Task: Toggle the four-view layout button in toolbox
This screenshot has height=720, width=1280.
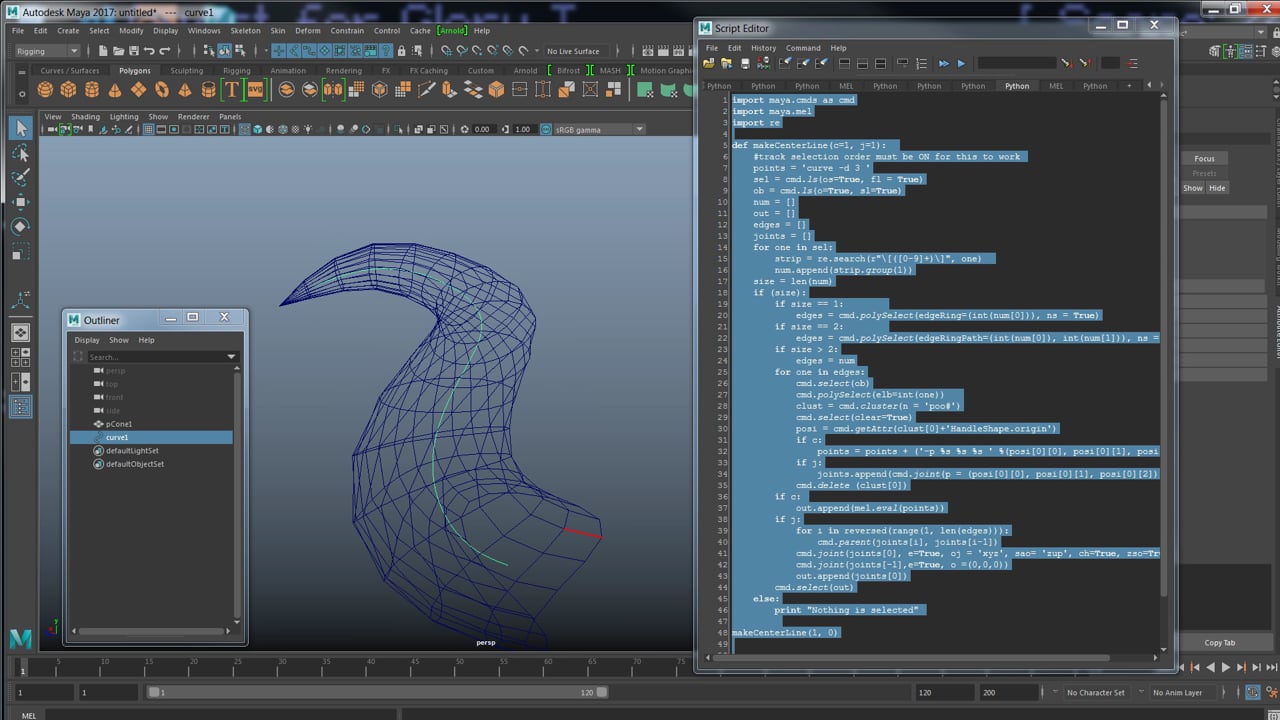Action: (20, 358)
